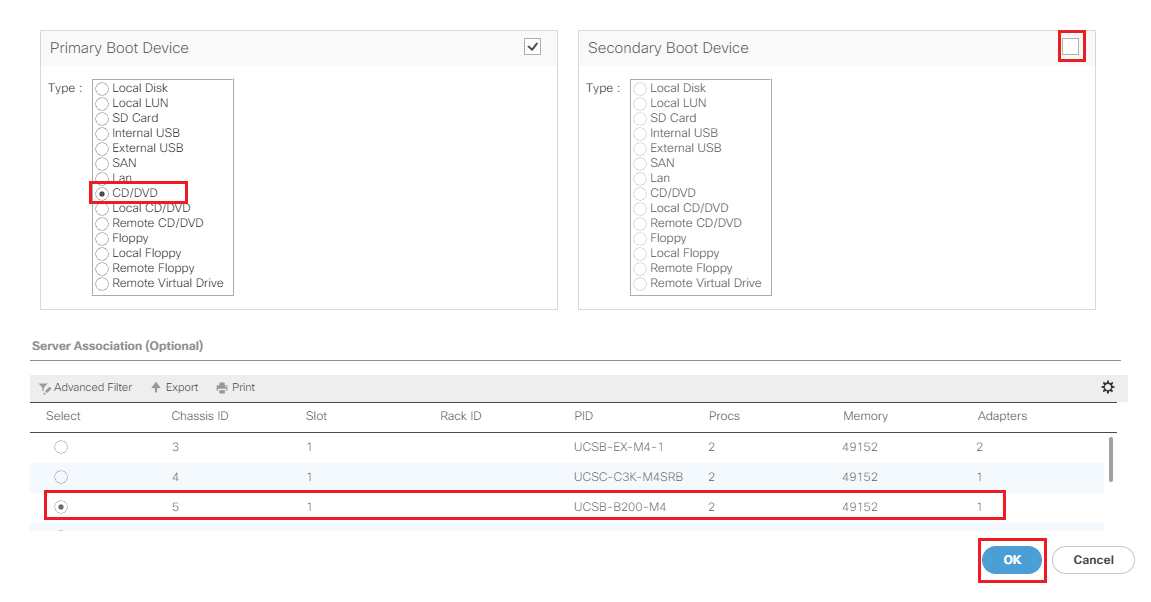
Task: Sort table by Slot column
Action: click(316, 416)
